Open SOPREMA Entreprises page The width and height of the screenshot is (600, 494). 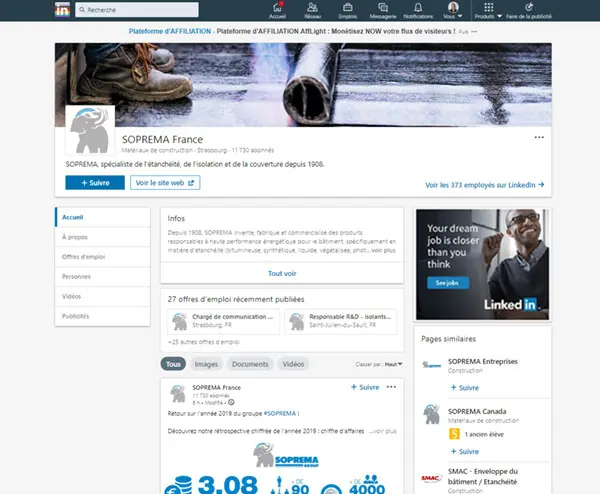pos(483,362)
